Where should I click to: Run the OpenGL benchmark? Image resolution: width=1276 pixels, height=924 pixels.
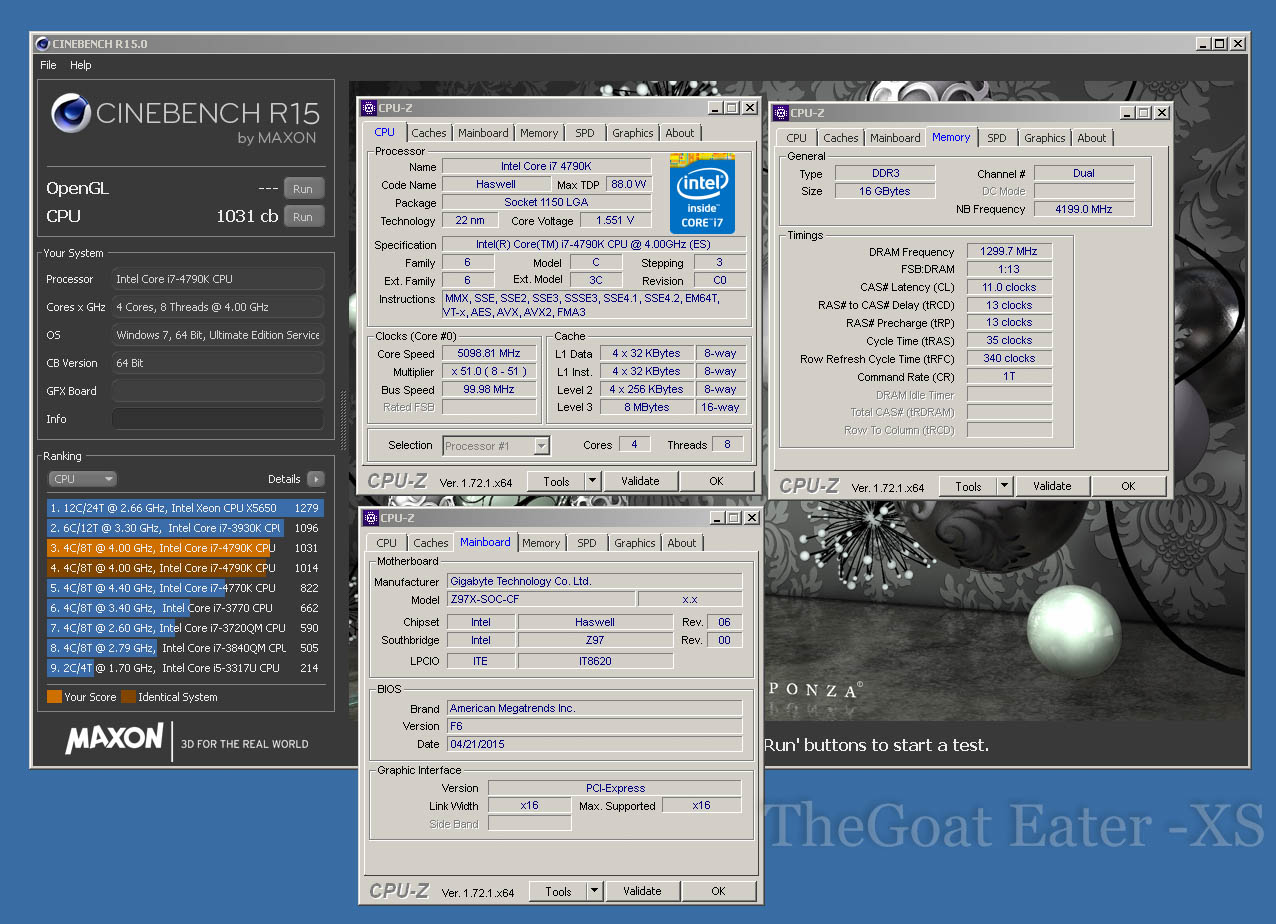pyautogui.click(x=303, y=188)
